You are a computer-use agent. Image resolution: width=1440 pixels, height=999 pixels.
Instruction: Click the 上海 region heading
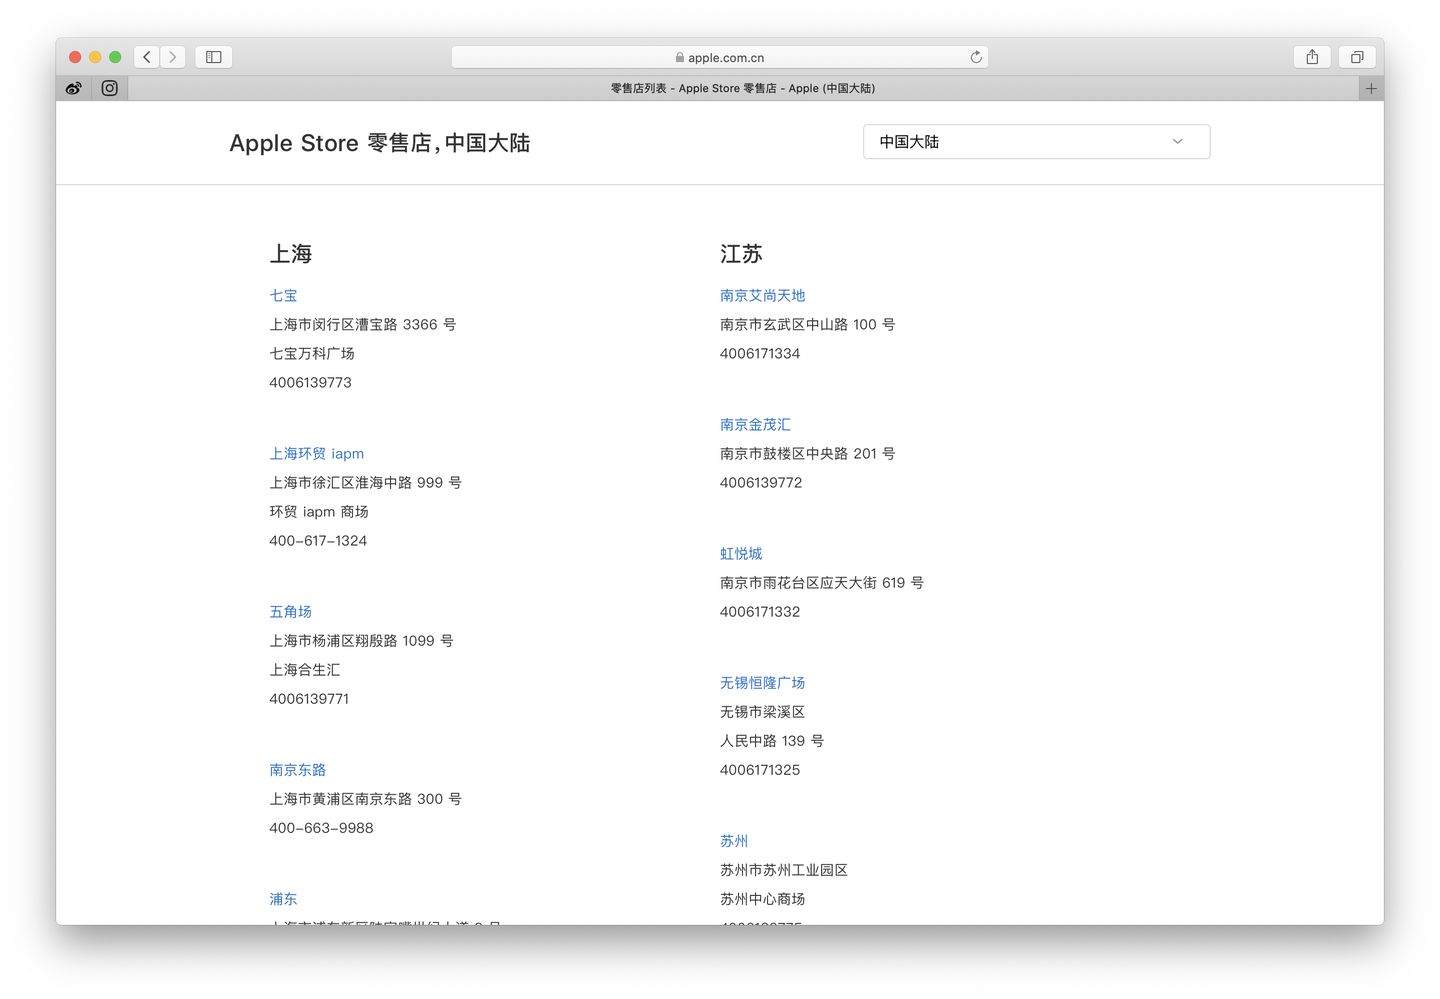291,254
